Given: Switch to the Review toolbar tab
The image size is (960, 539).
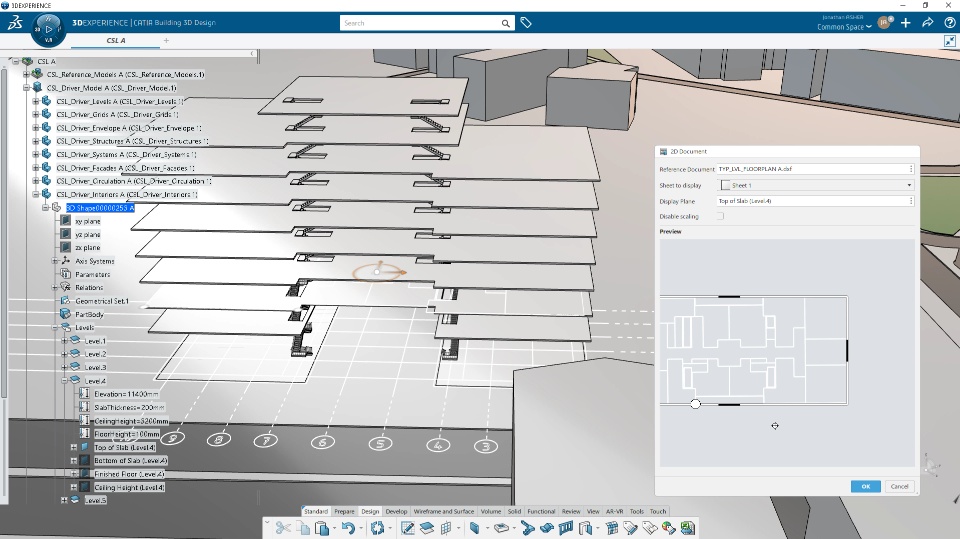Looking at the screenshot, I should (x=571, y=511).
